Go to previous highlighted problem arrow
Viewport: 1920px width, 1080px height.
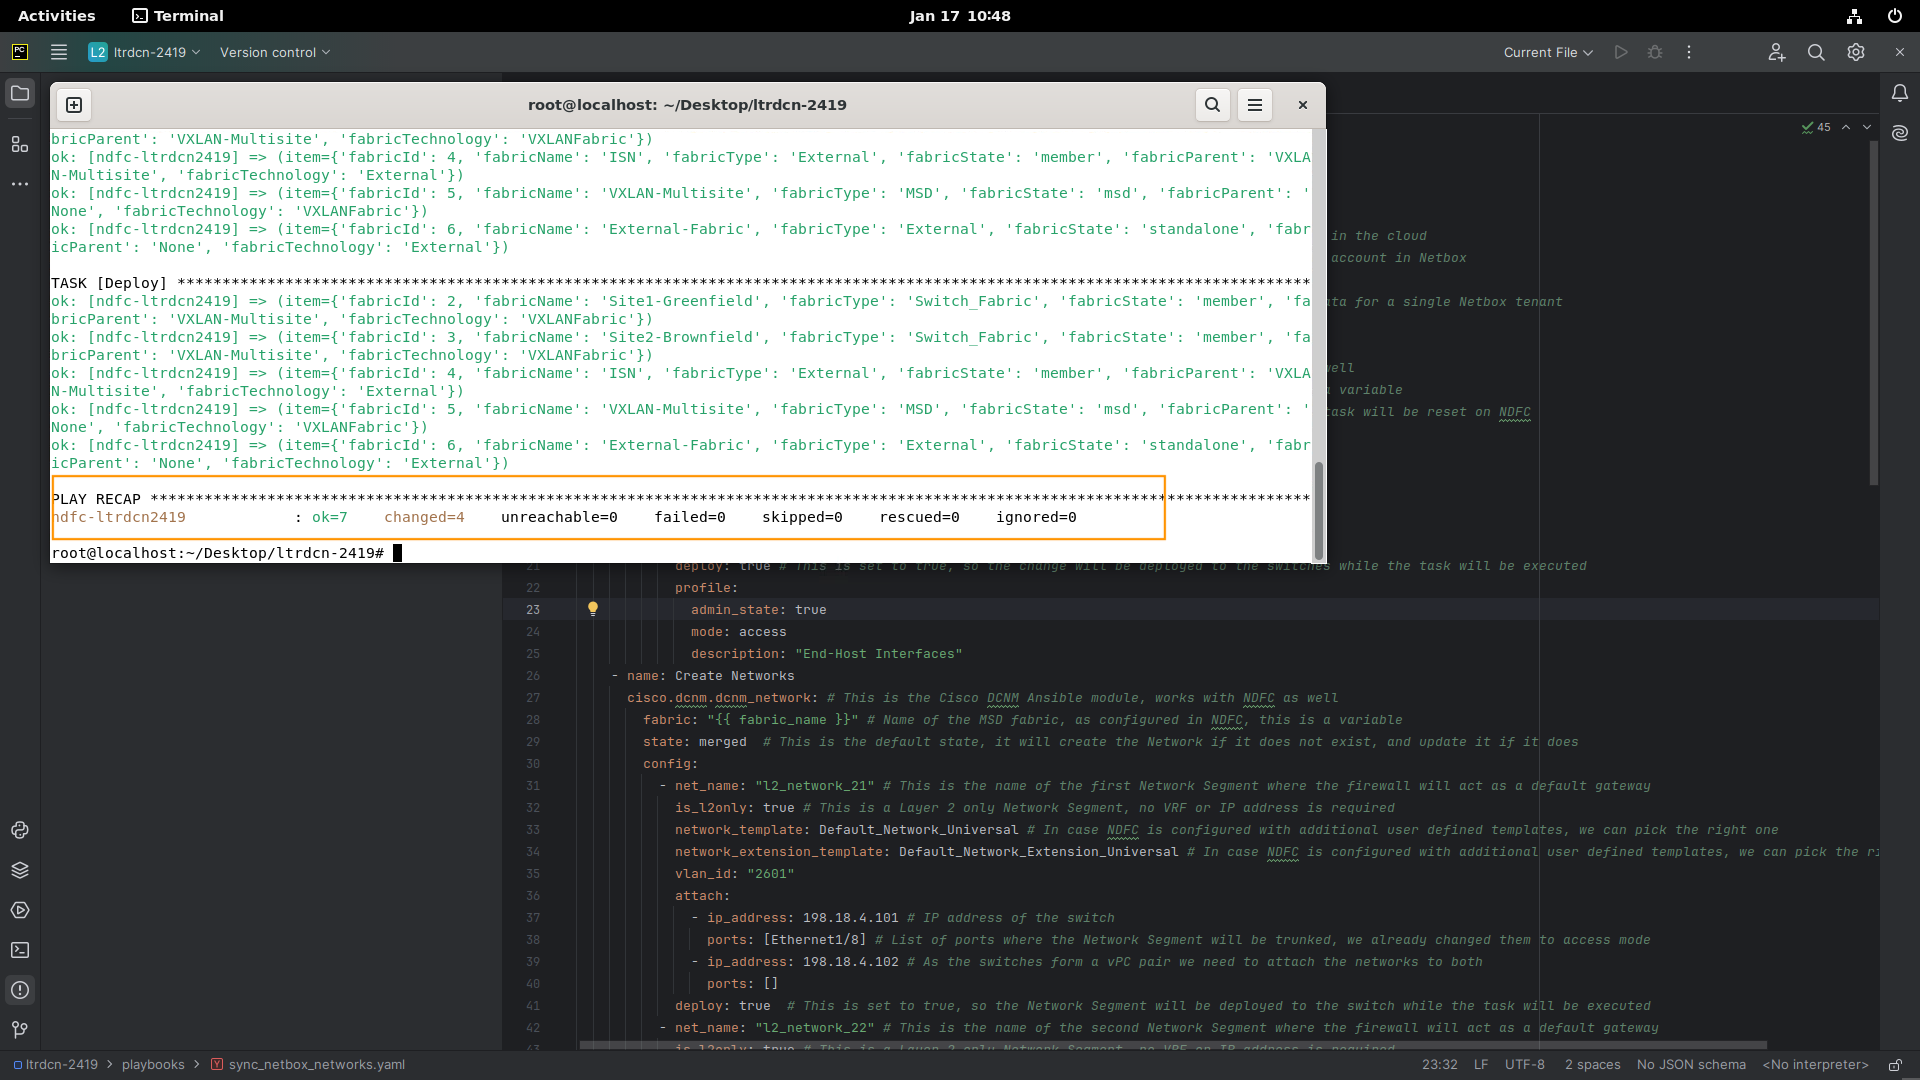pos(1846,127)
